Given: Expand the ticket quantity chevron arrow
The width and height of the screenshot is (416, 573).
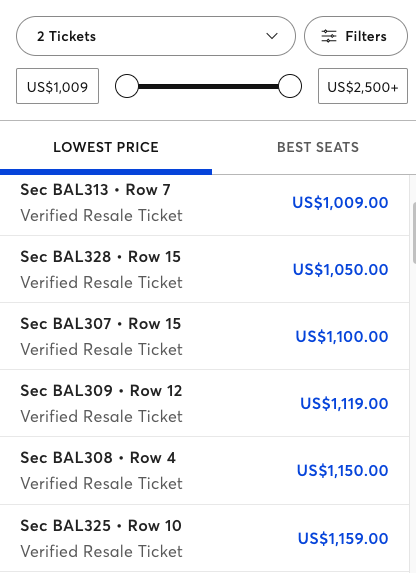Looking at the screenshot, I should (272, 36).
